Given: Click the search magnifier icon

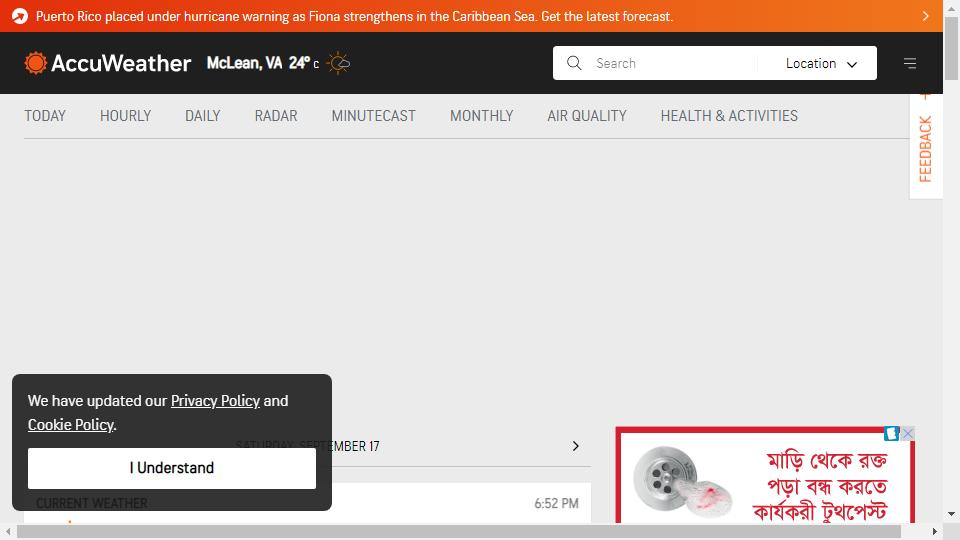Looking at the screenshot, I should click(x=574, y=63).
